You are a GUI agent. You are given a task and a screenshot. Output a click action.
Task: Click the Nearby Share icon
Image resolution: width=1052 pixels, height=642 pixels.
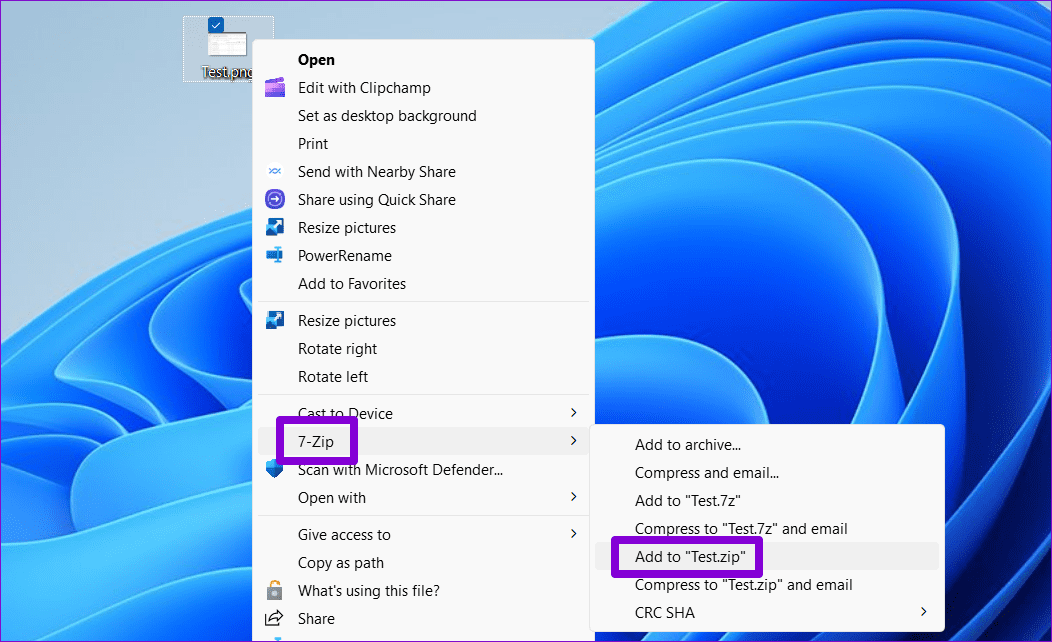(275, 171)
